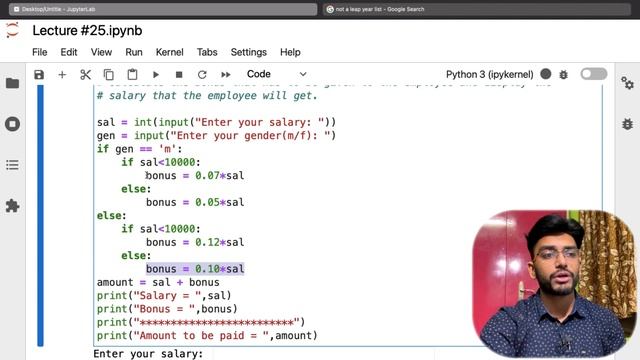Click the blue cell collapse bar
The height and width of the screenshot is (360, 640).
(40, 216)
